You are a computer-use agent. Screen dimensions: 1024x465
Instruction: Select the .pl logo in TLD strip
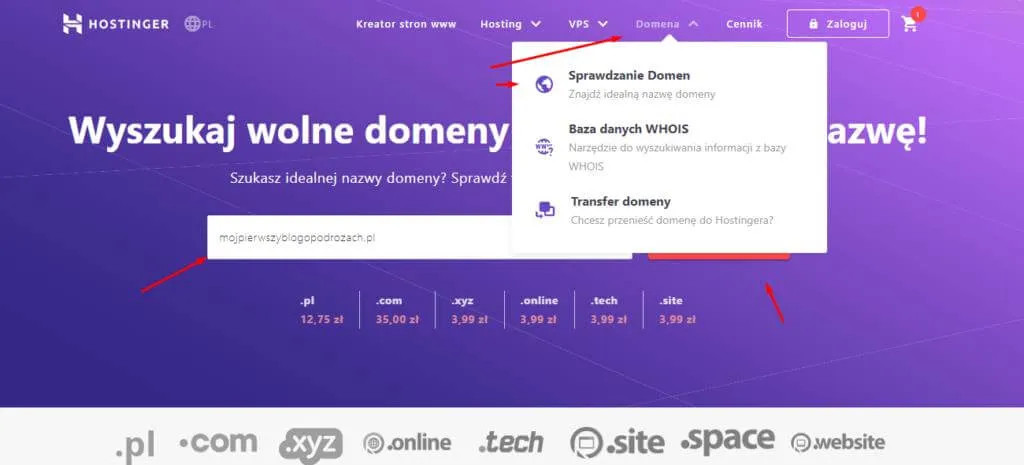click(x=135, y=445)
